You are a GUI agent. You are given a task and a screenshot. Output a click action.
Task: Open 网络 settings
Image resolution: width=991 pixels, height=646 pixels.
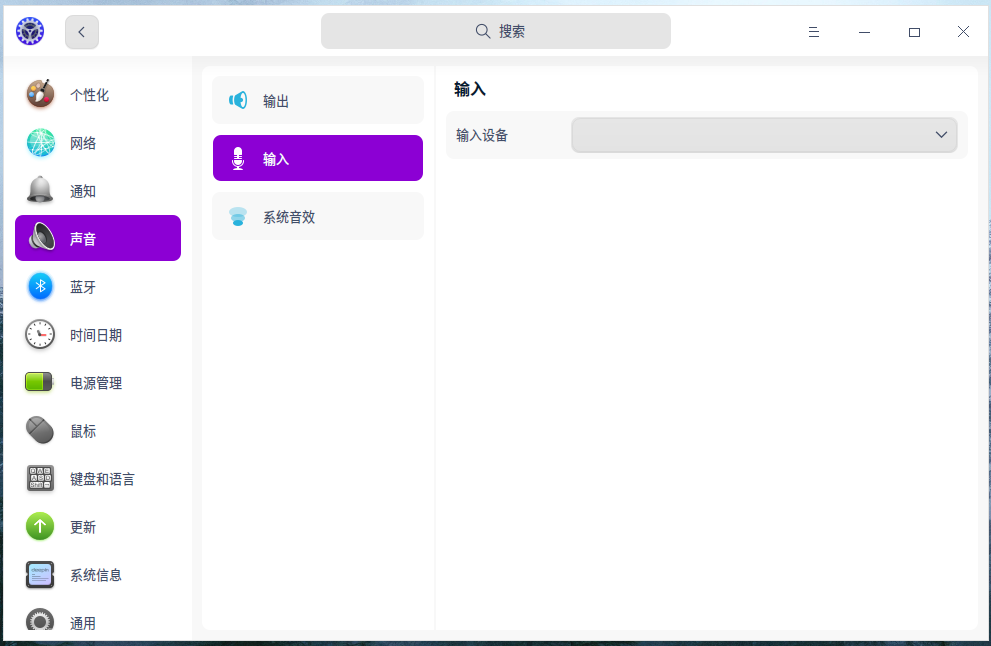[x=98, y=142]
